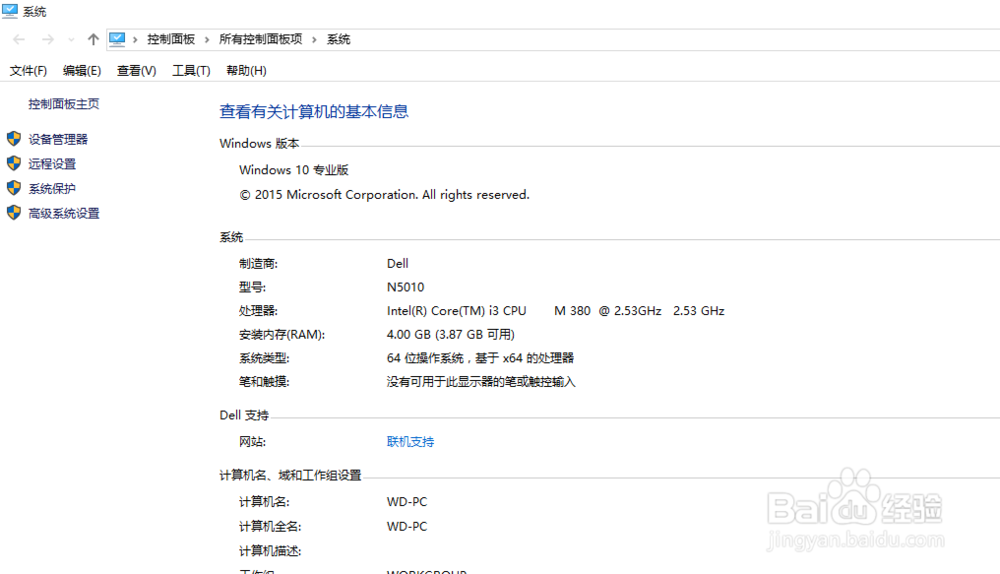Open 设备管理器 link
Image resolution: width=1000 pixels, height=574 pixels.
click(x=58, y=139)
